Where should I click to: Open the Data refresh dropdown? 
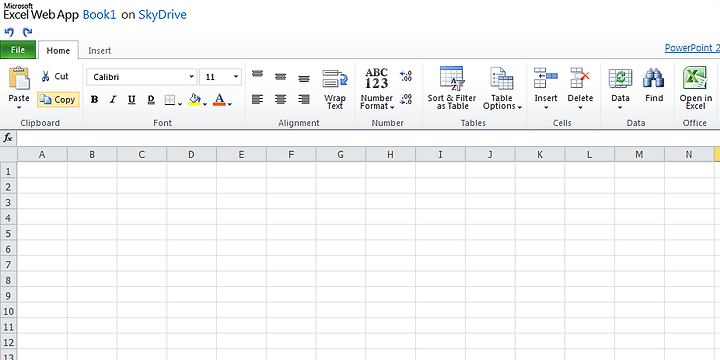(620, 89)
